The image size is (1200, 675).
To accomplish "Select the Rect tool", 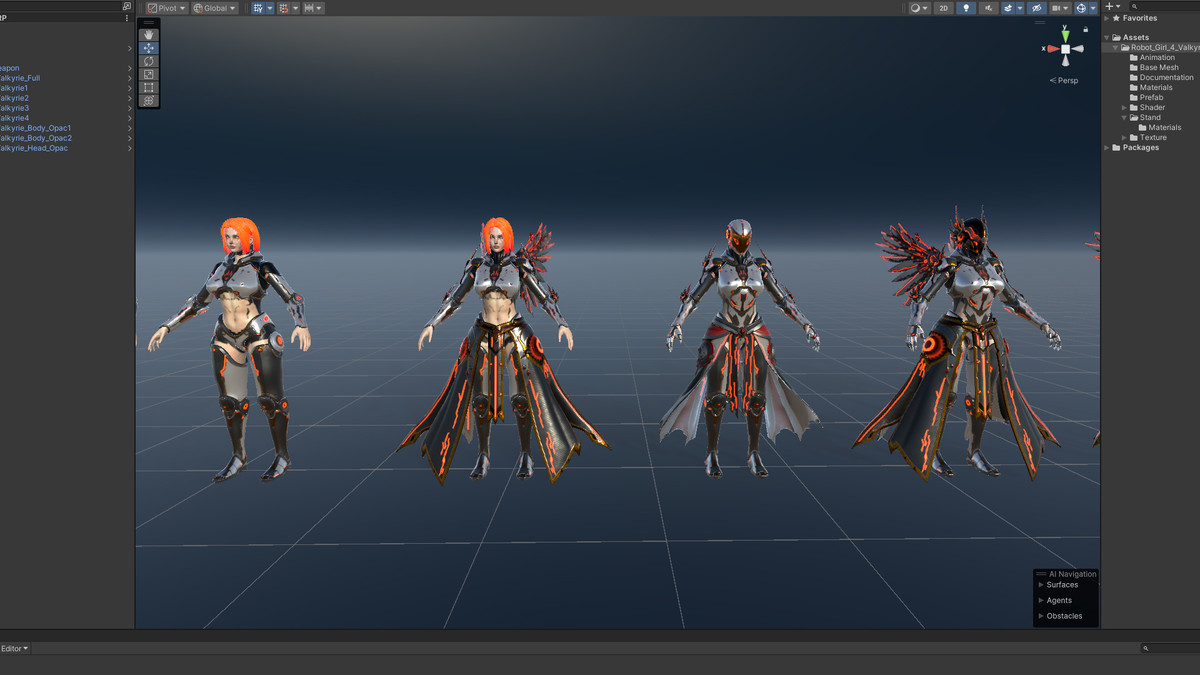I will pos(149,87).
